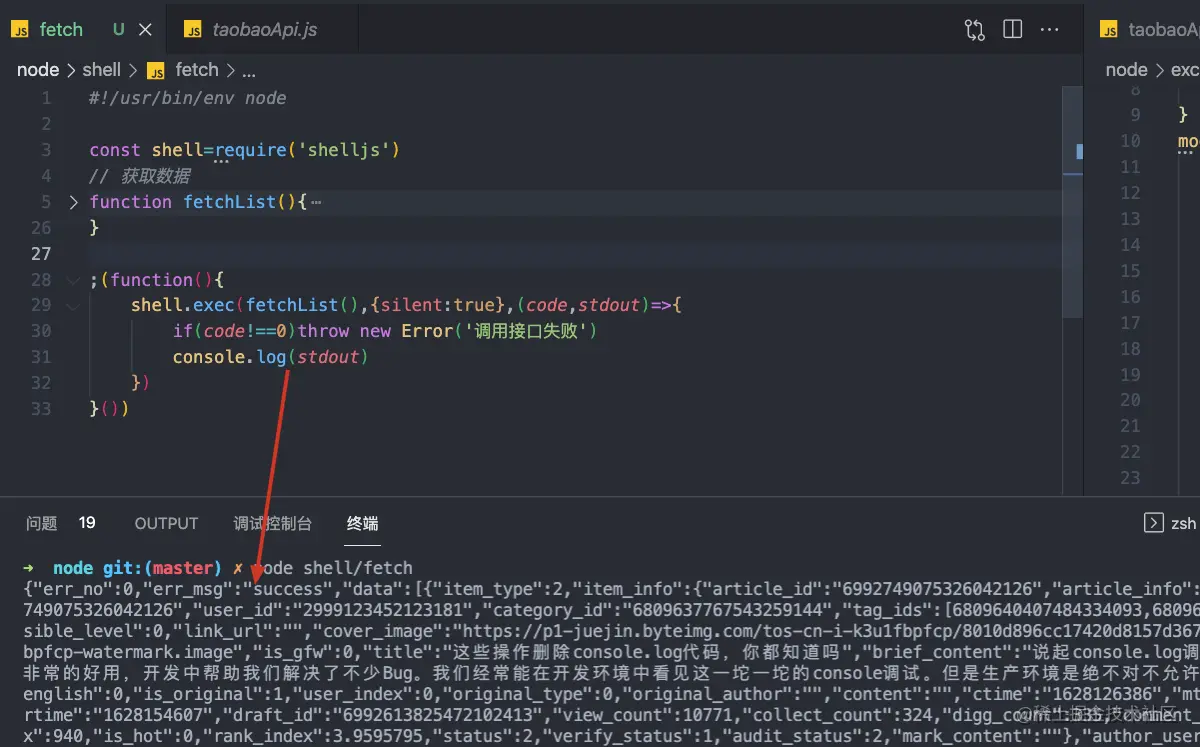Click line number 31 in the gutter
The height and width of the screenshot is (747, 1200).
coord(41,357)
